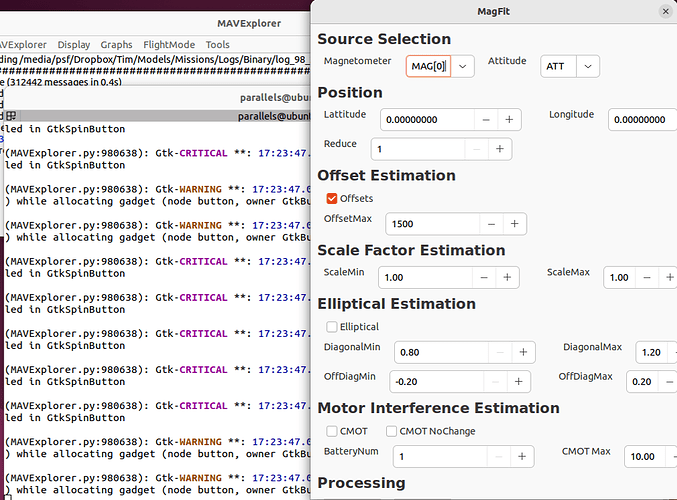Increase the Lattitude value with plus
Screen dimensions: 677x500
[509, 120]
